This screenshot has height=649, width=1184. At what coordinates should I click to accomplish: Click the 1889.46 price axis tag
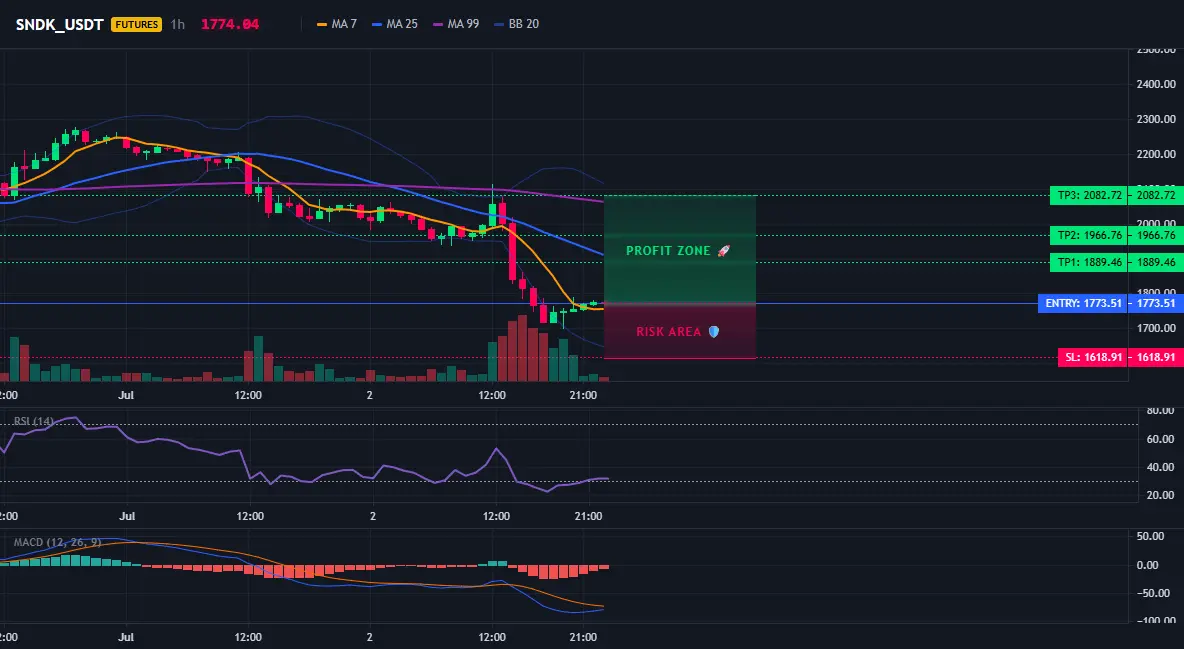coord(1155,262)
